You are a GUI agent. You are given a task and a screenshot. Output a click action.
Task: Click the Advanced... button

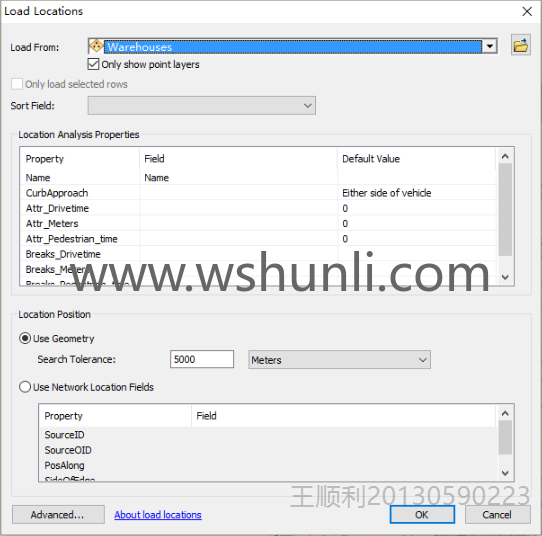(58, 515)
